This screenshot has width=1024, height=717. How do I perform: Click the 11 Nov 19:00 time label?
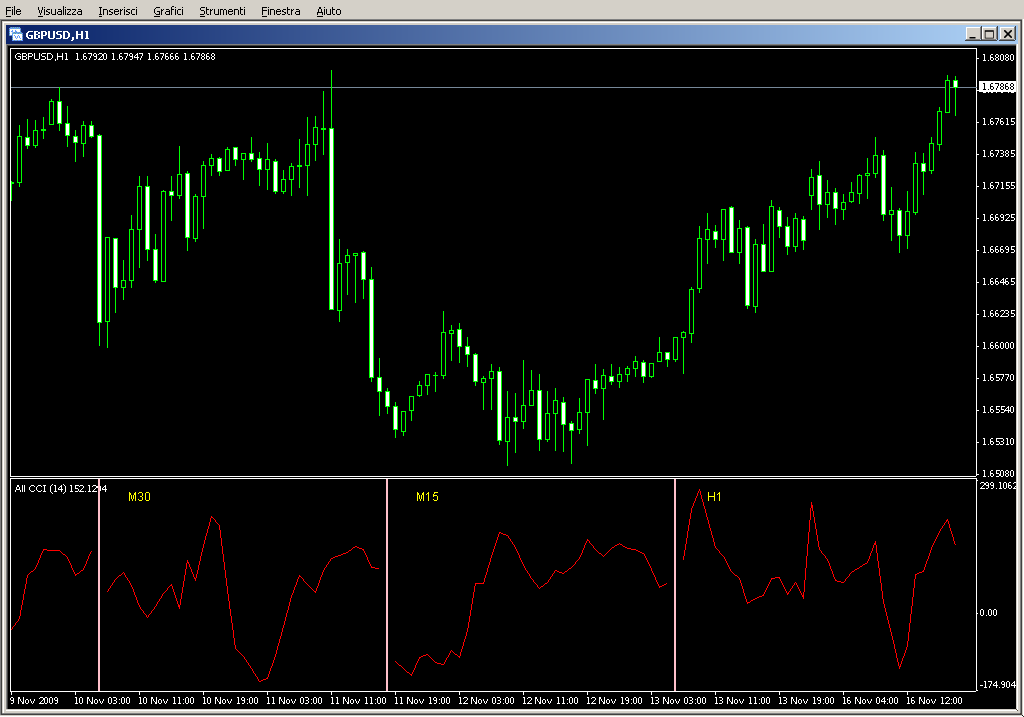coord(422,701)
